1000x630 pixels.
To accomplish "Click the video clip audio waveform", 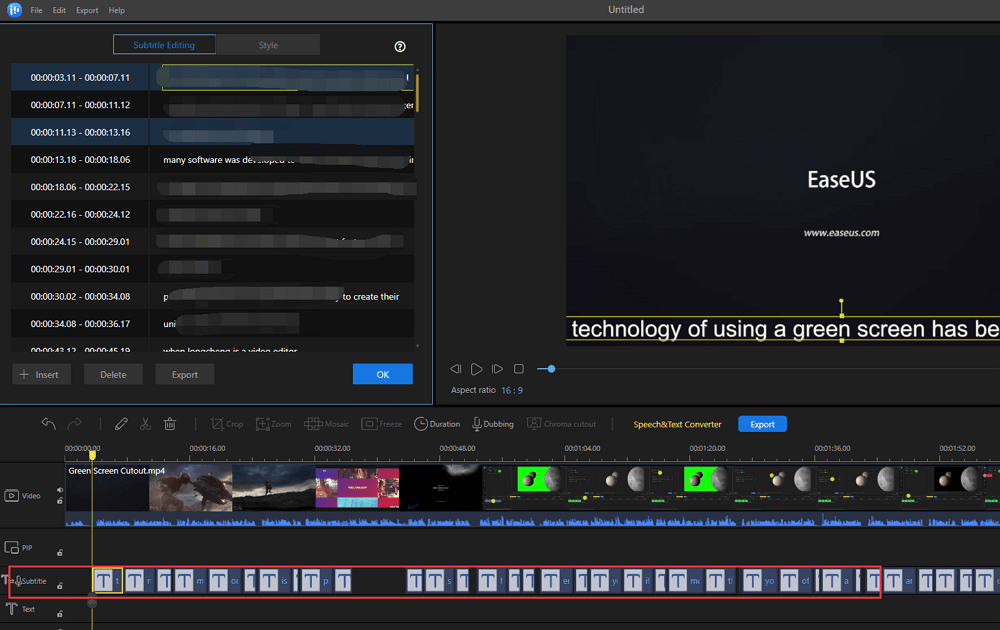I will point(533,520).
